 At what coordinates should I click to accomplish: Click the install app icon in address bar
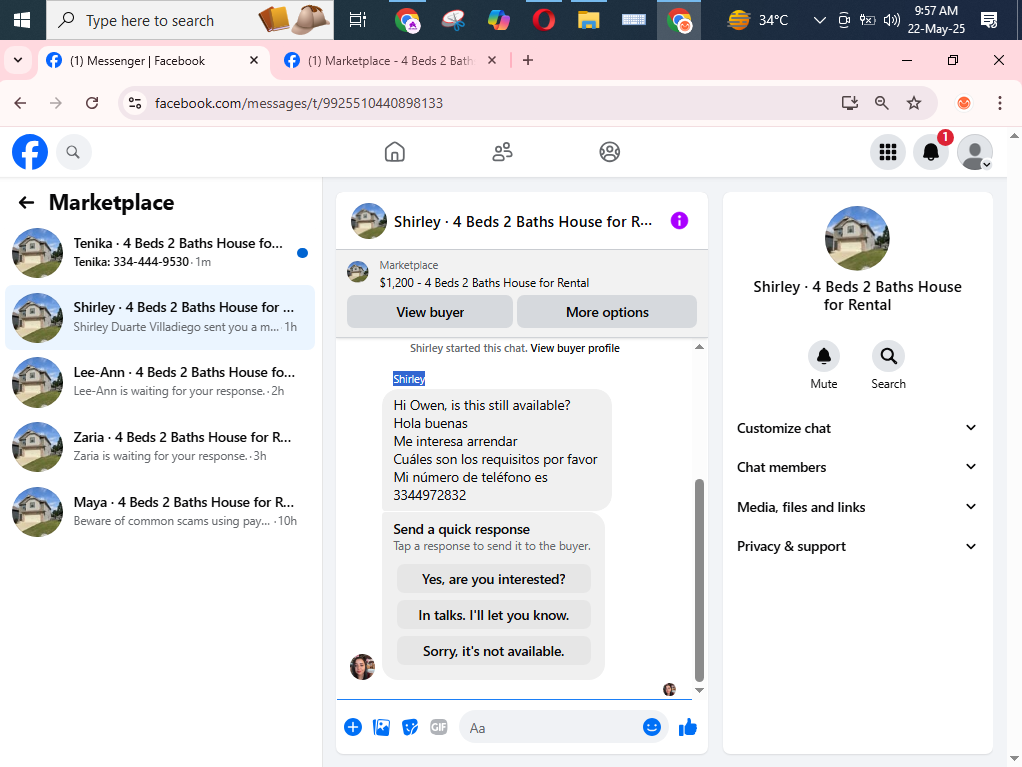pyautogui.click(x=849, y=103)
